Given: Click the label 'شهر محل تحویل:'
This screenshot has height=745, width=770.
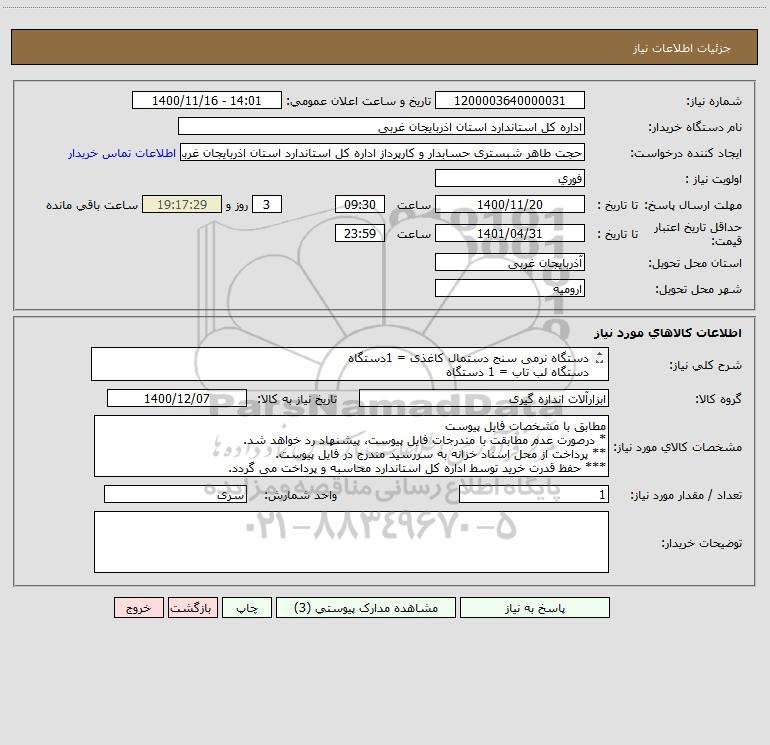Looking at the screenshot, I should coord(699,290).
